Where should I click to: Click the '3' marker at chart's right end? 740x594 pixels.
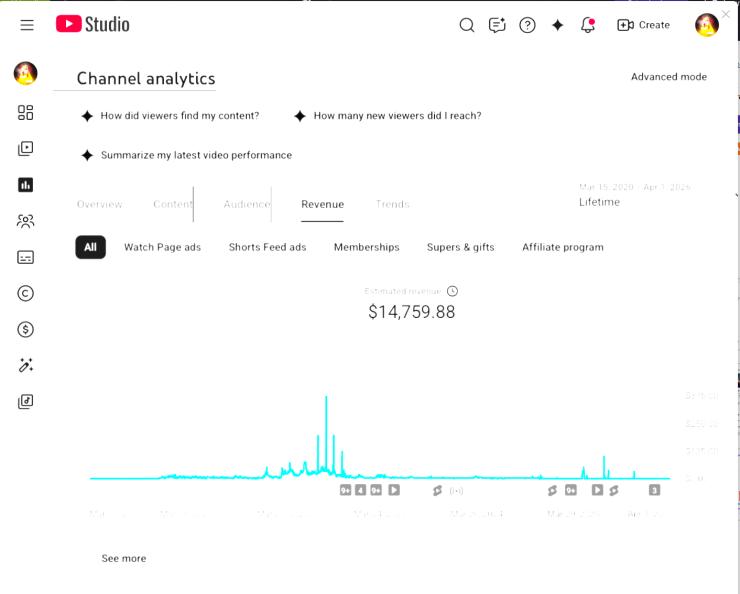pos(654,490)
